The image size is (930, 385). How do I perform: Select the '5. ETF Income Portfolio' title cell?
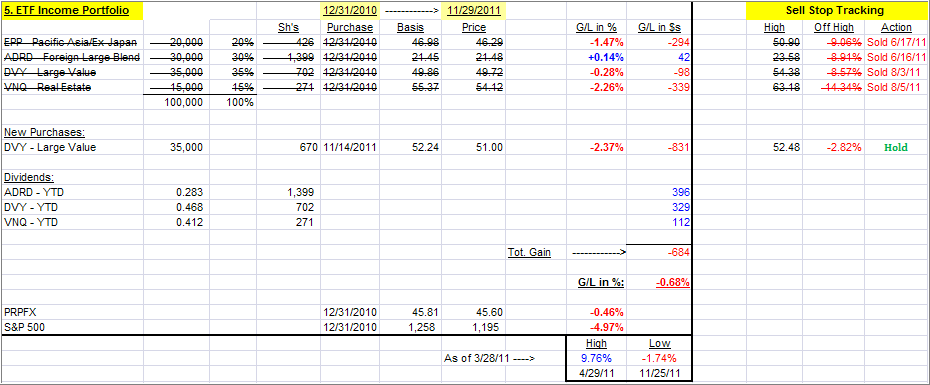click(x=72, y=11)
